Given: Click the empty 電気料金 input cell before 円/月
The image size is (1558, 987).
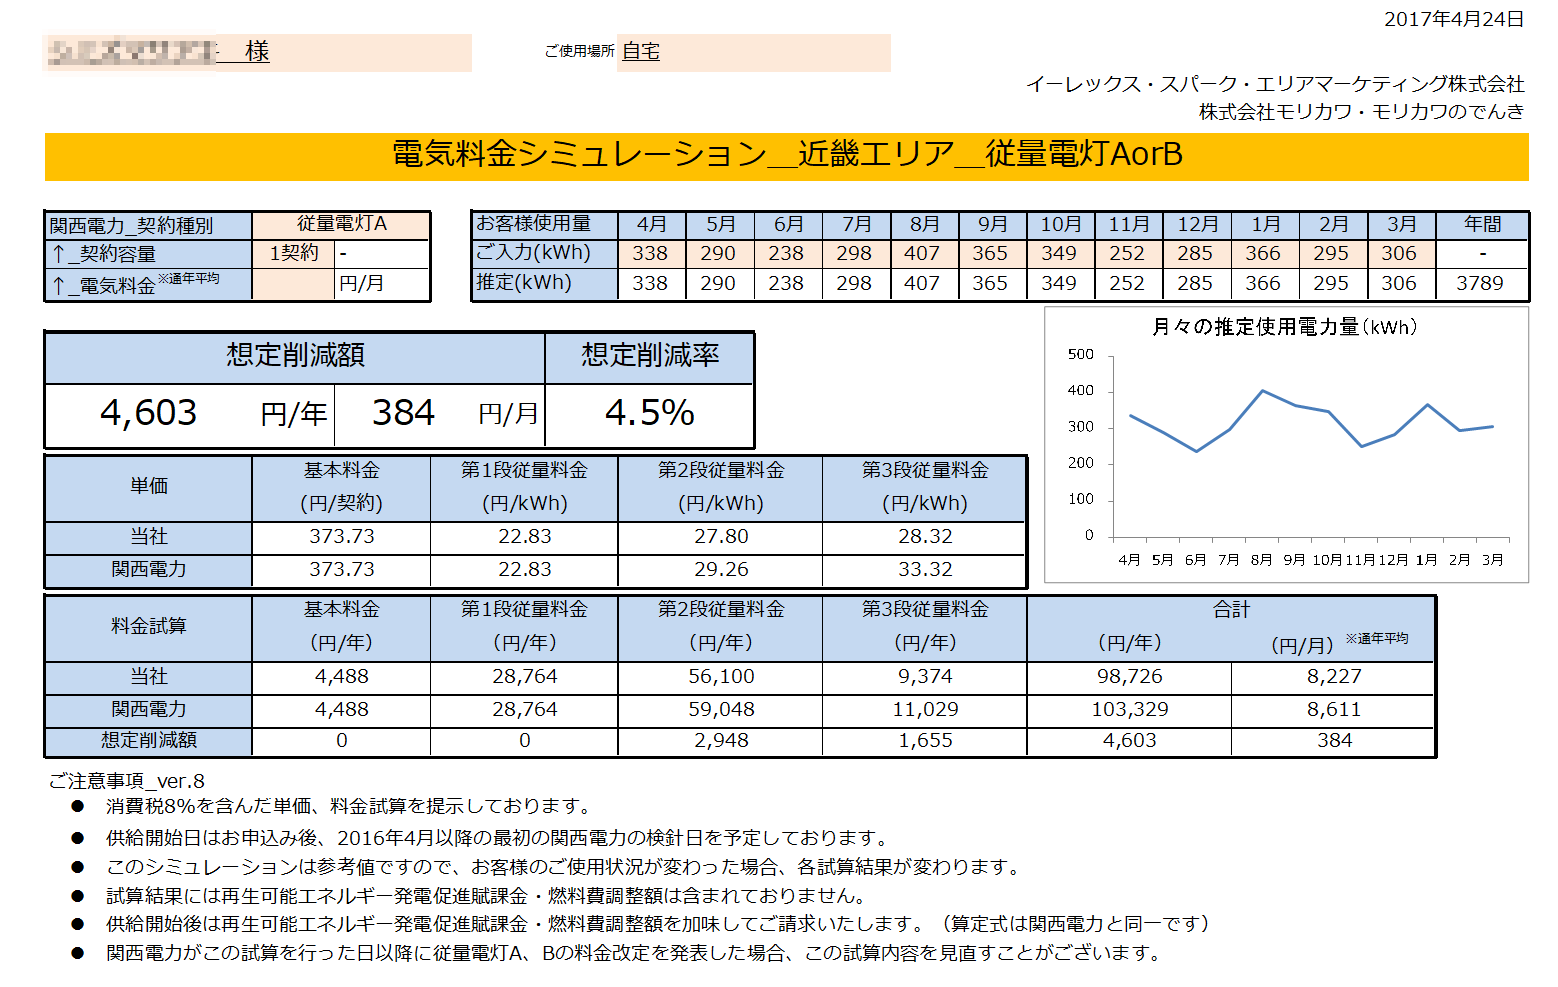Looking at the screenshot, I should tap(293, 284).
